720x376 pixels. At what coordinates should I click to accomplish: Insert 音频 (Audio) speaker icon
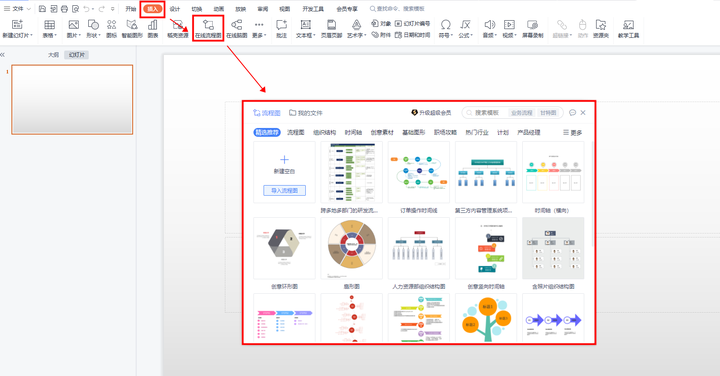click(489, 25)
